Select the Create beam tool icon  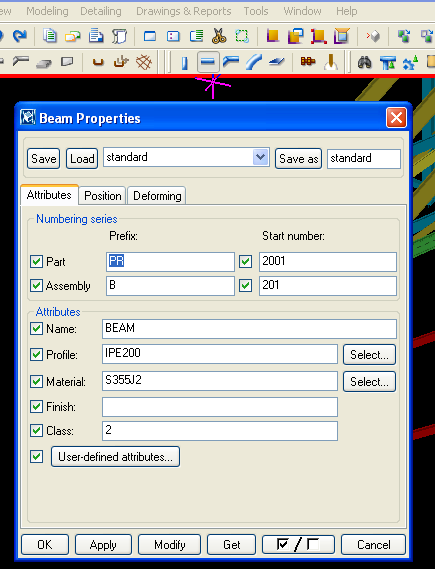pyautogui.click(x=208, y=62)
